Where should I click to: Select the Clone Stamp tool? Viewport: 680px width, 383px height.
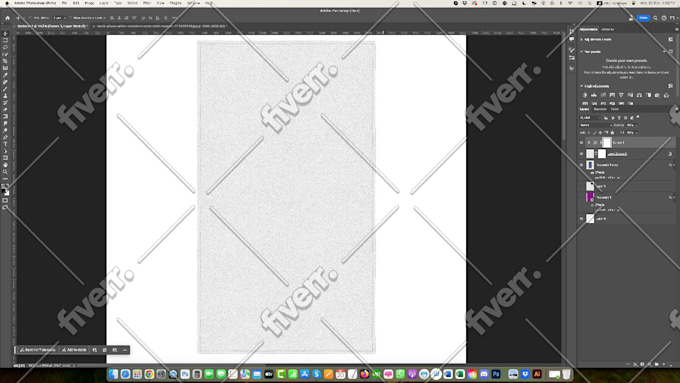5,96
